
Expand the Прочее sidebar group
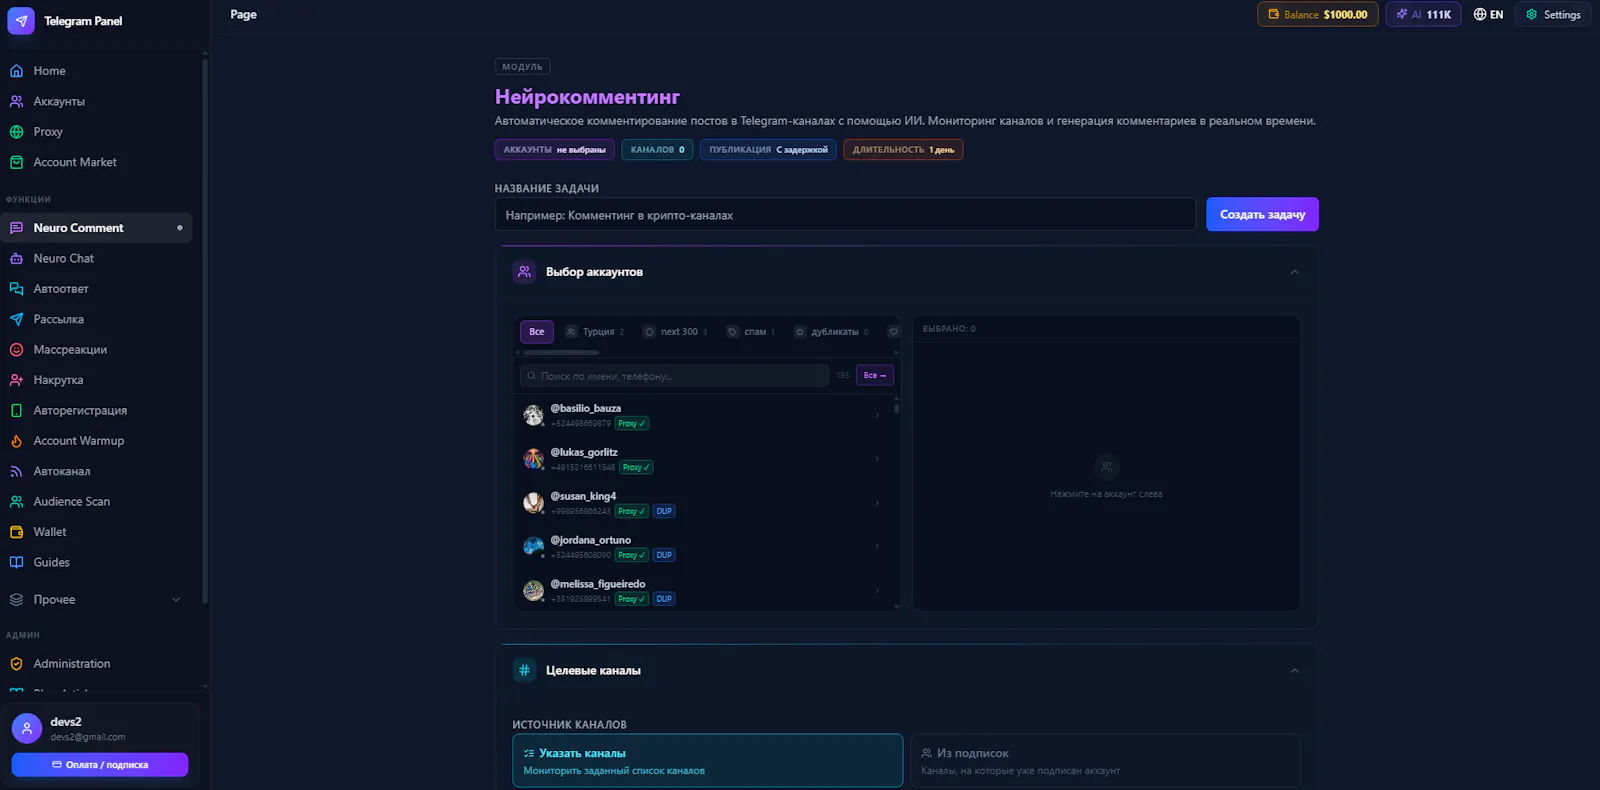click(97, 600)
